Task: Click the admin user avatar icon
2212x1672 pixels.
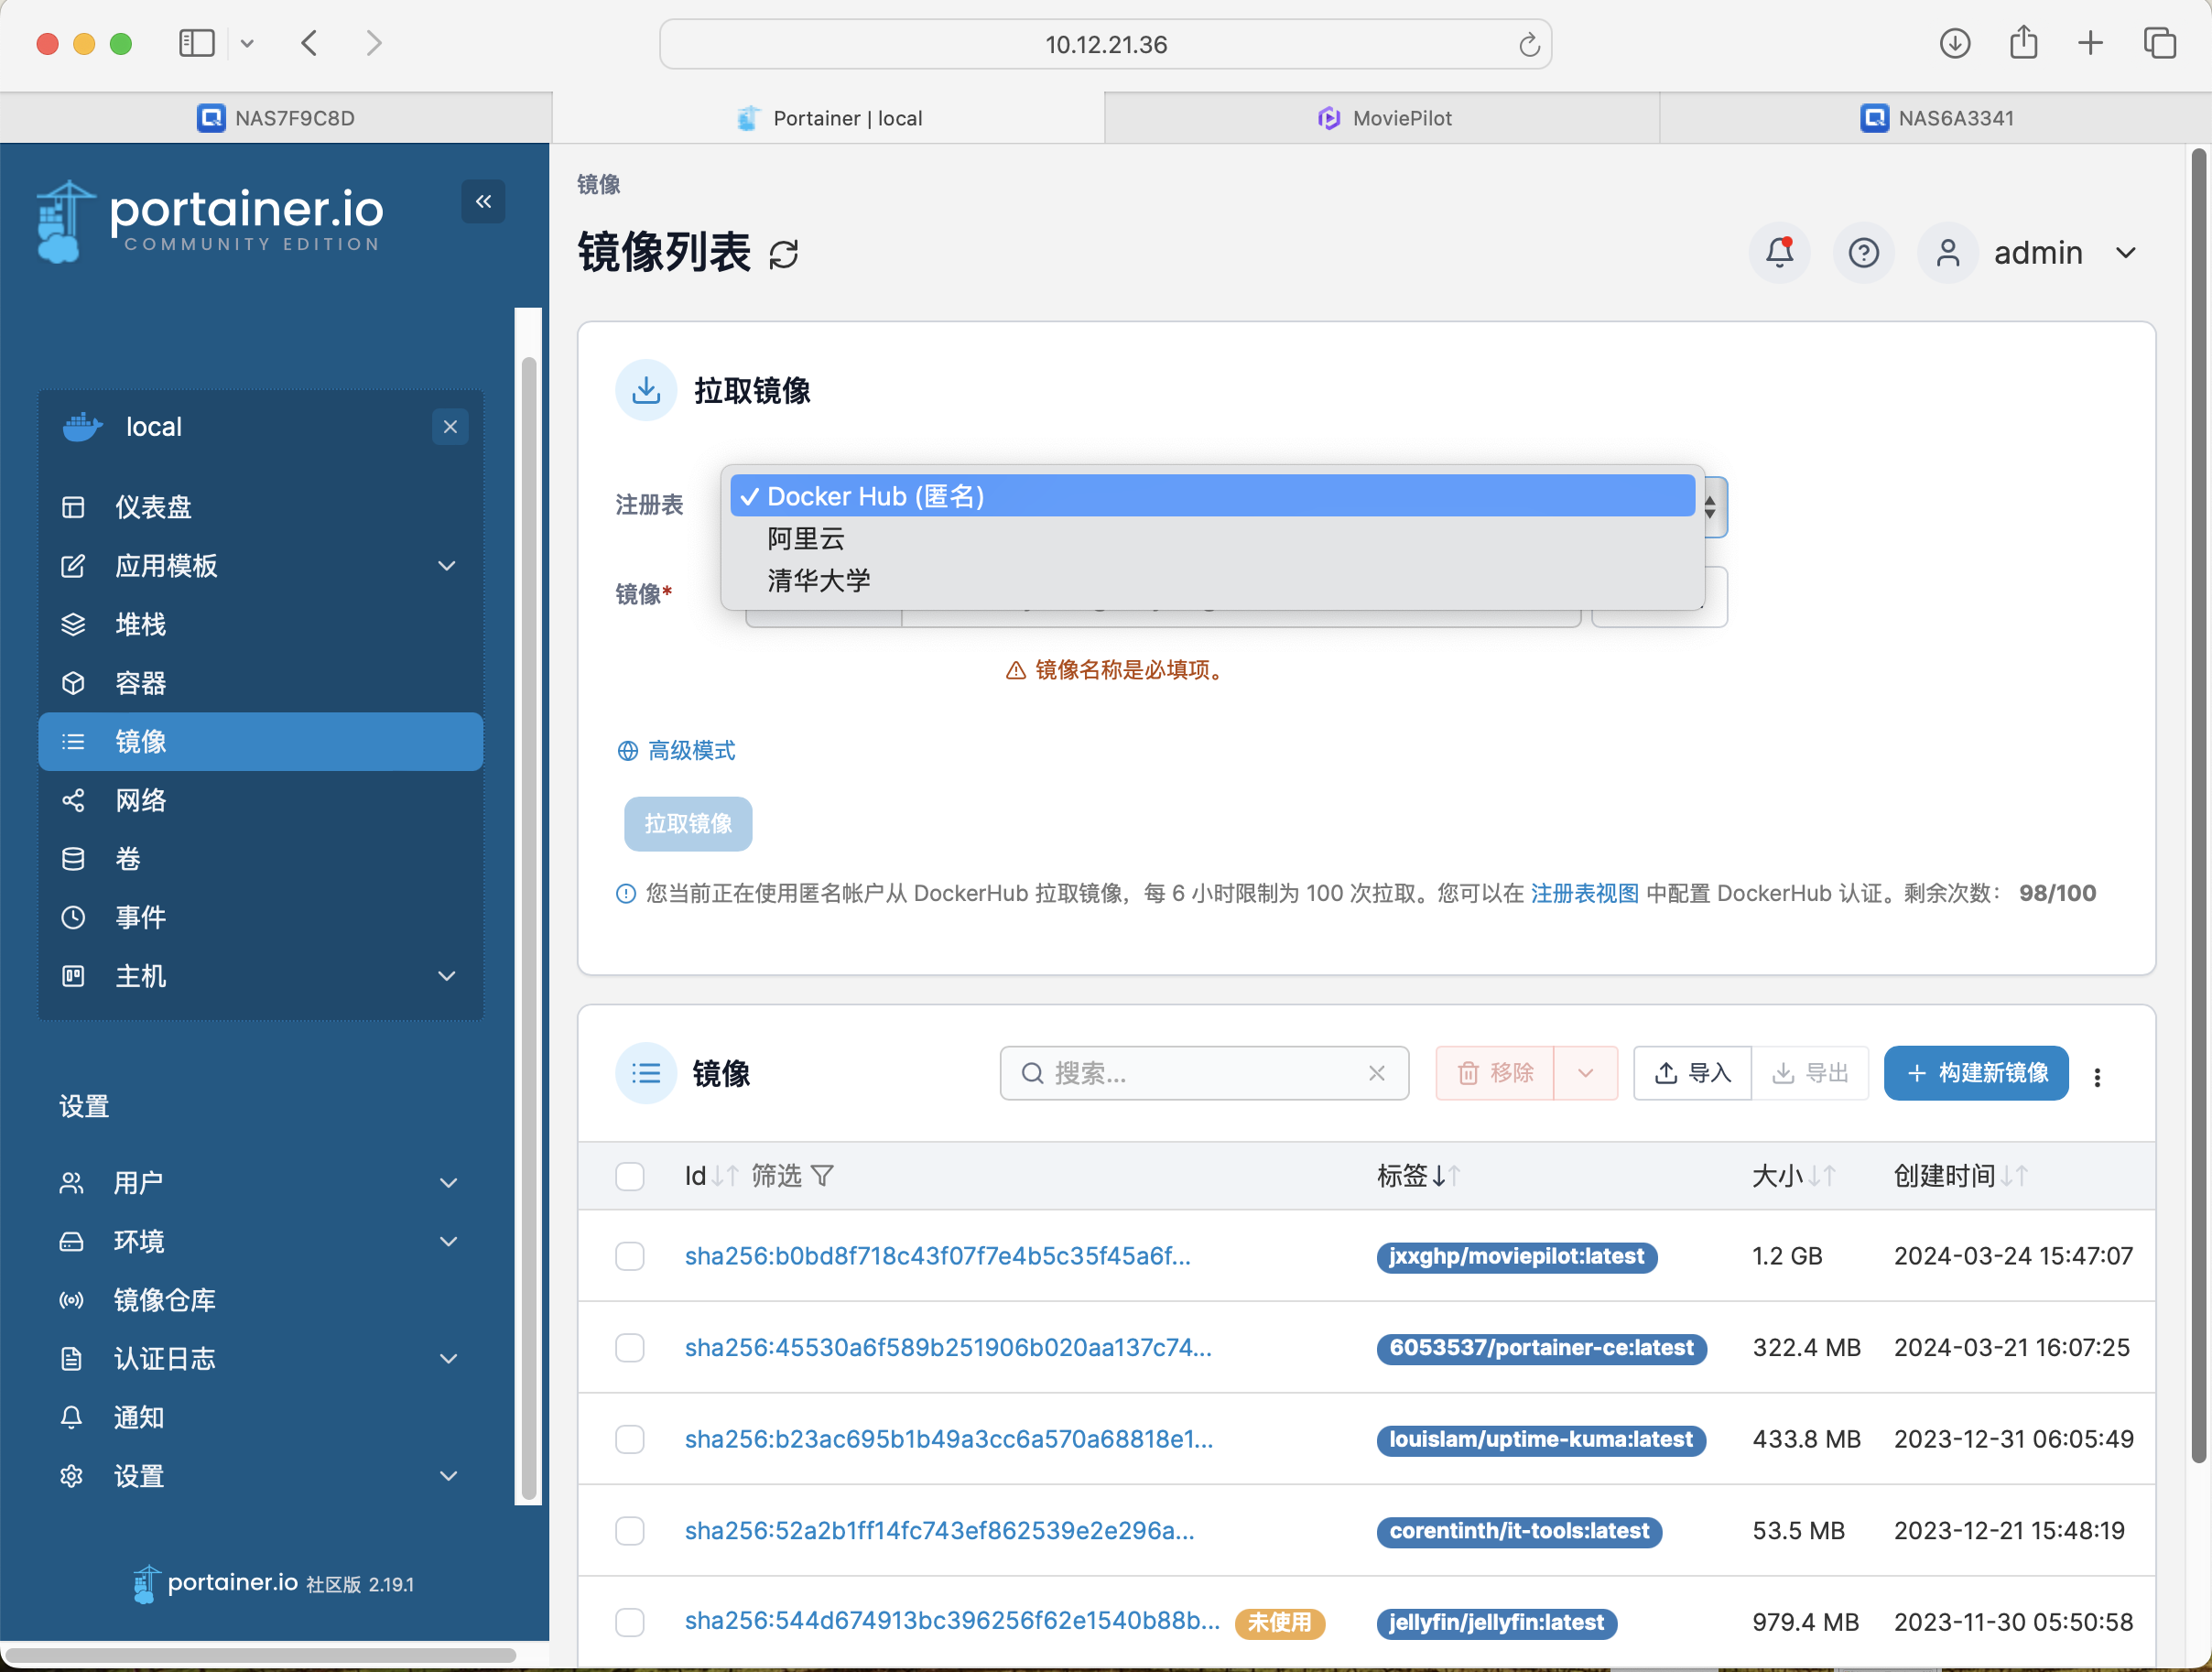Action: tap(1947, 252)
